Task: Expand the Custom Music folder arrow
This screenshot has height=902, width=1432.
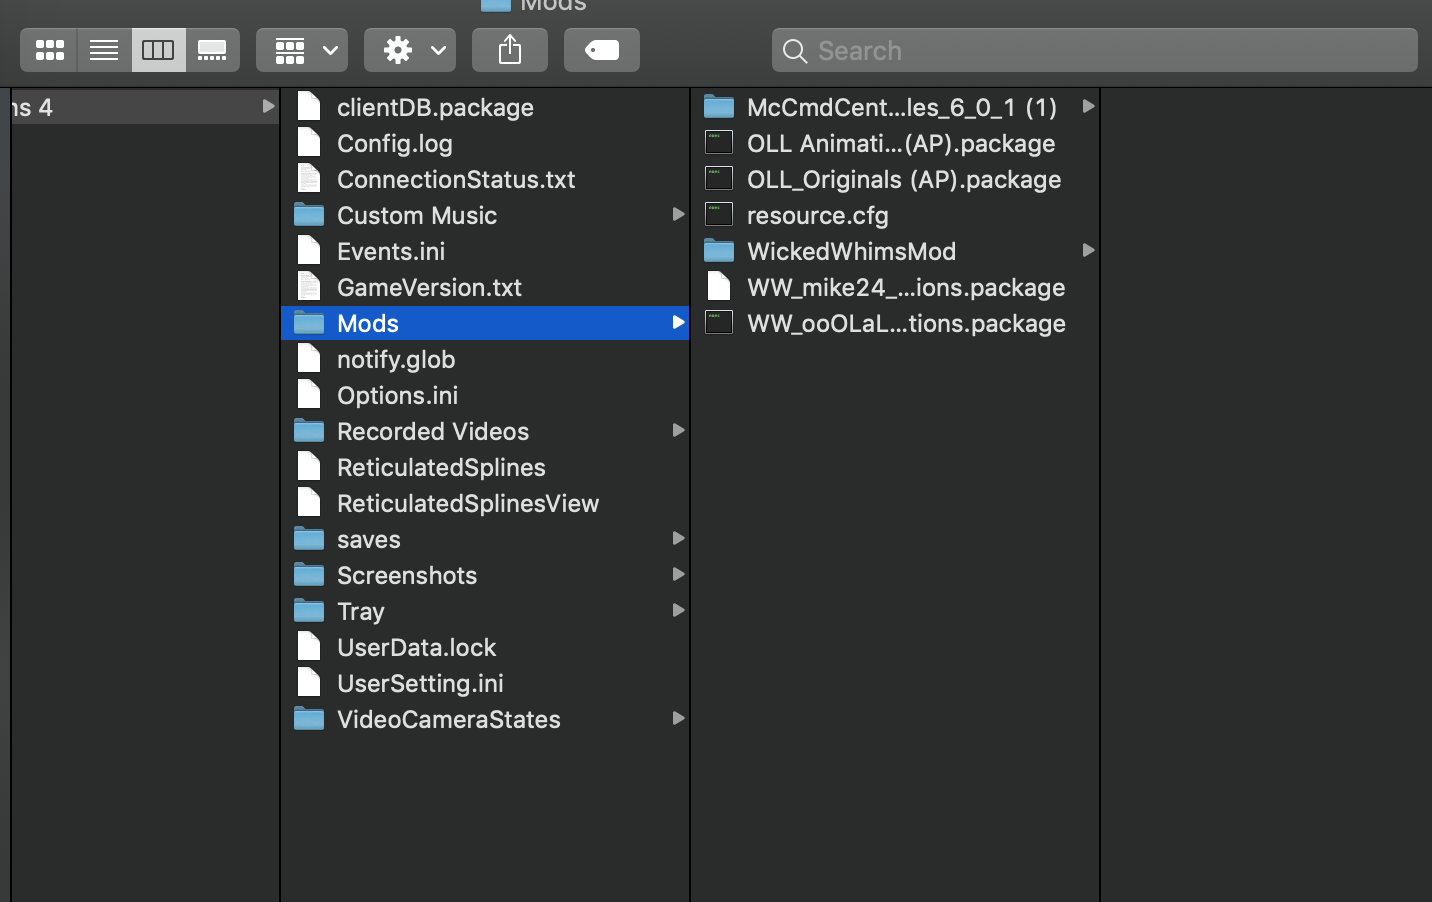Action: (x=679, y=214)
